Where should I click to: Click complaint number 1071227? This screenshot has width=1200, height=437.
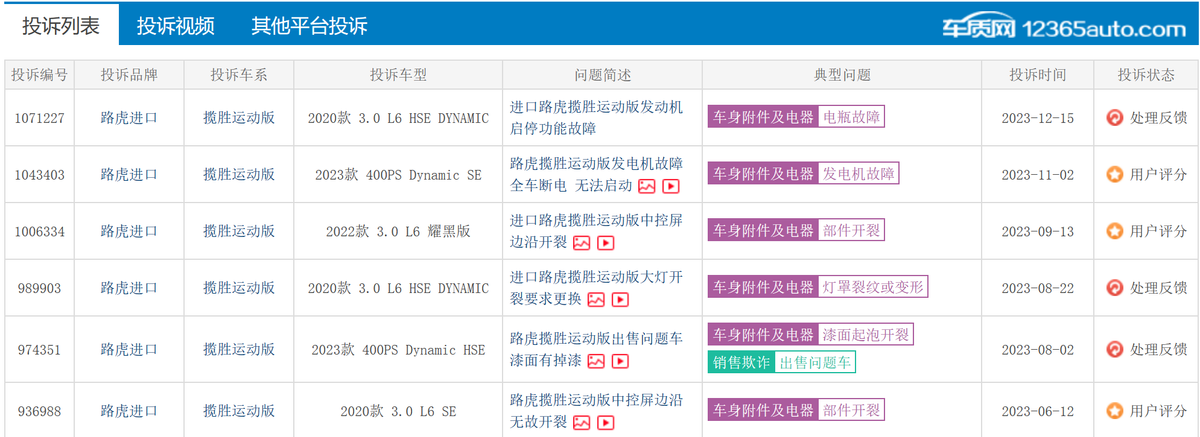(x=40, y=118)
